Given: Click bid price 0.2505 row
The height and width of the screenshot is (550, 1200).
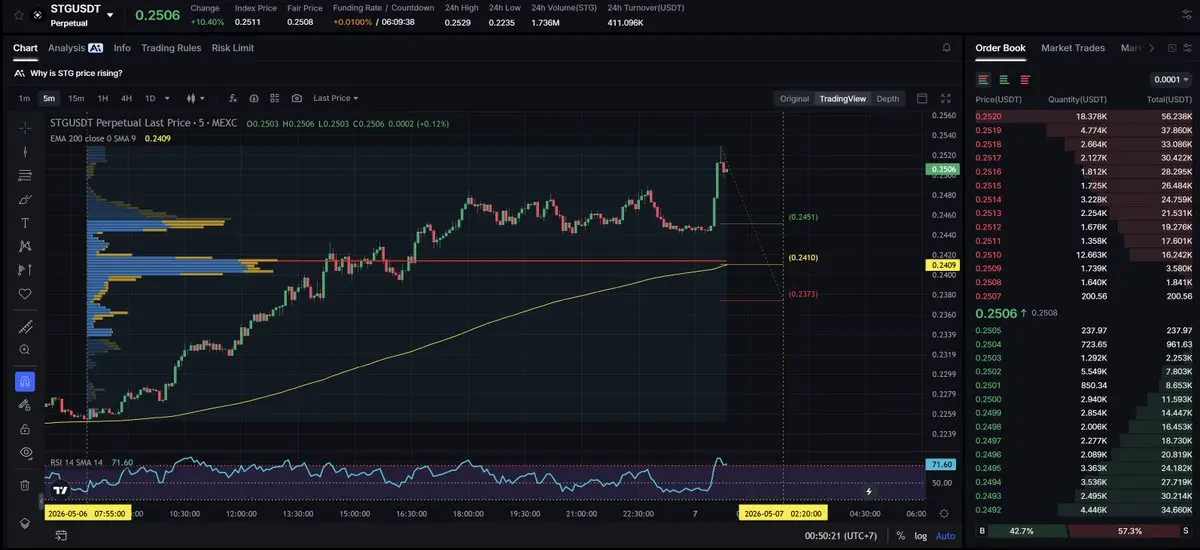Looking at the screenshot, I should click(x=1083, y=330).
